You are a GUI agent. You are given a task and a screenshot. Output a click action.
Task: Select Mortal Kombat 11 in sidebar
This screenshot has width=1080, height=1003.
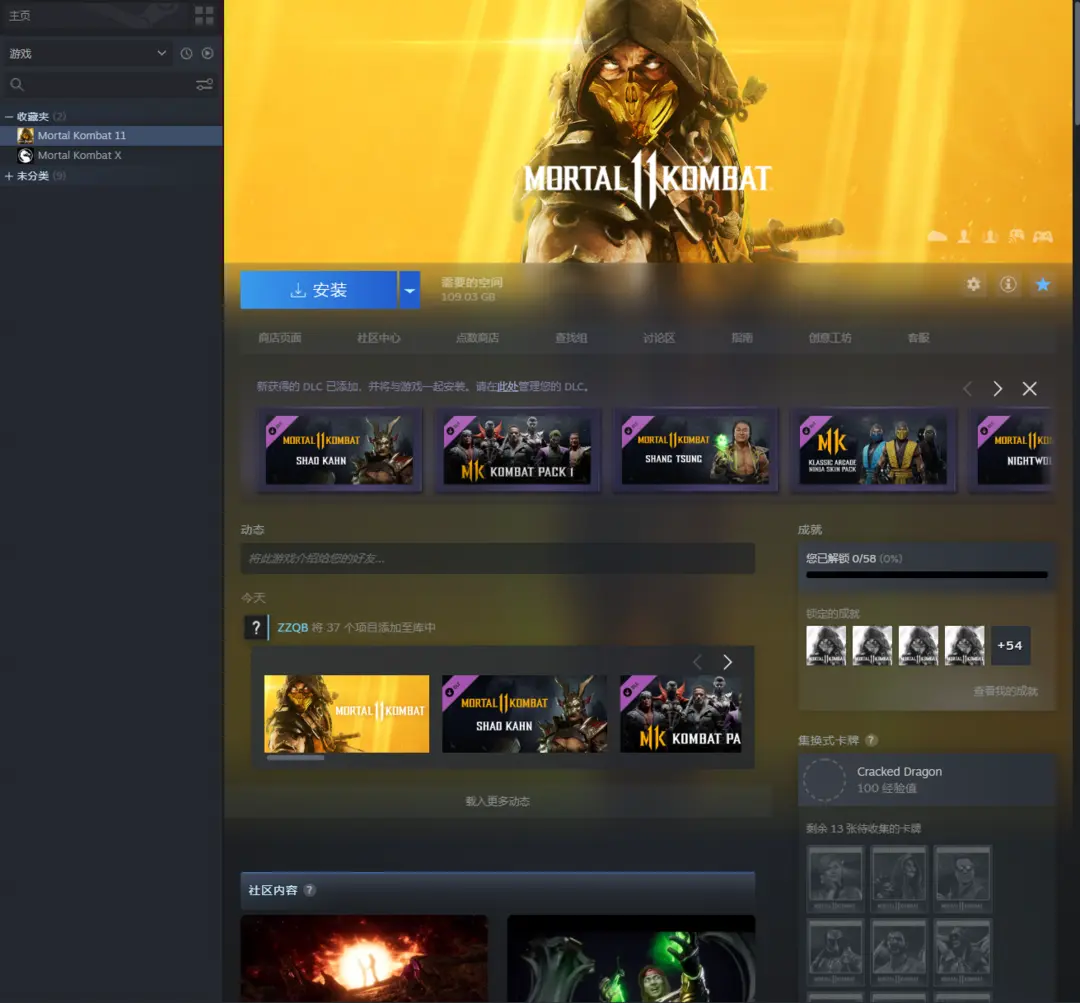pos(111,136)
